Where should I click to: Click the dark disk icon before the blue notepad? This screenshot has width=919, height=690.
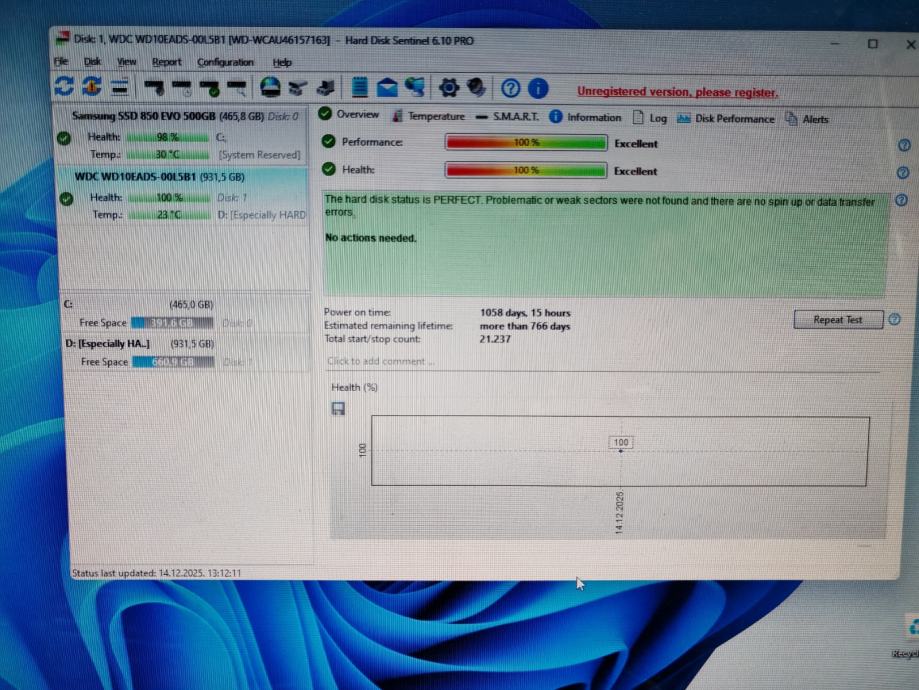pos(325,88)
